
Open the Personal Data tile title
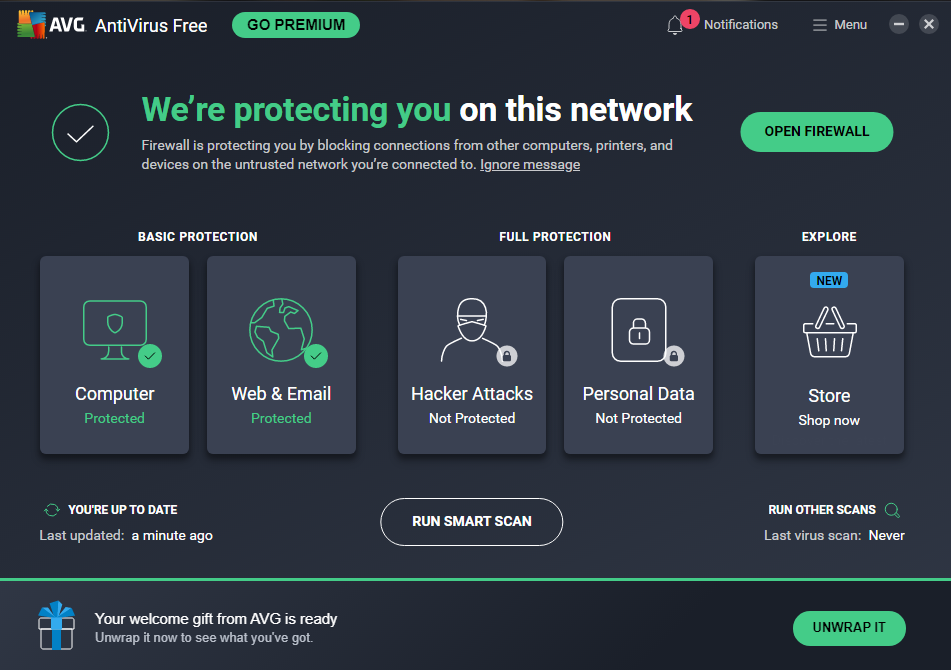tap(639, 394)
